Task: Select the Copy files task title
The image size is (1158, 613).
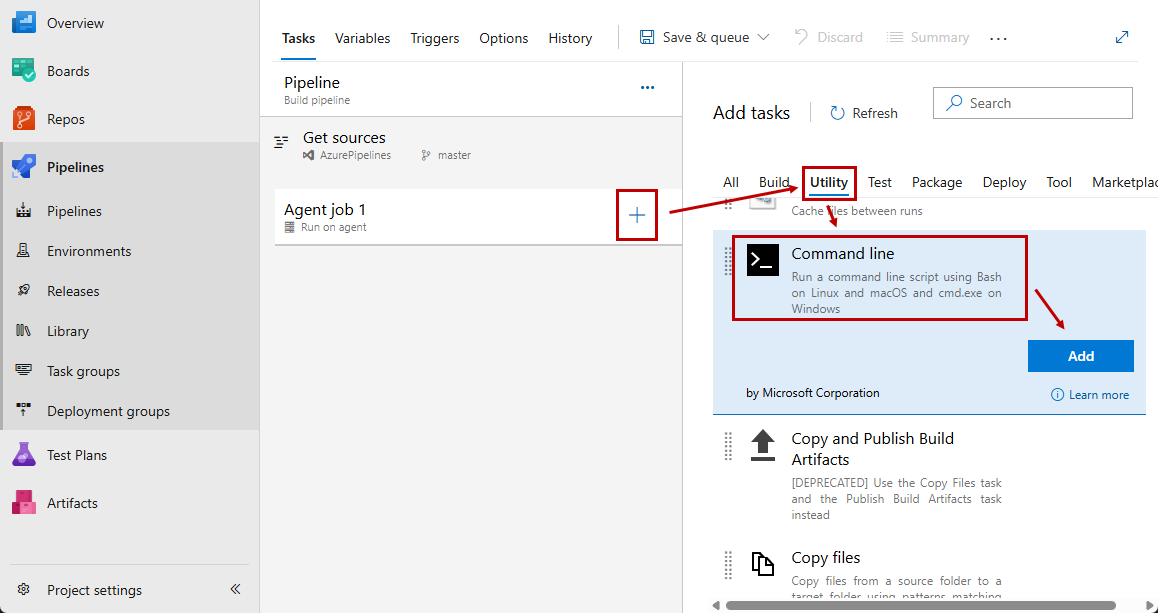Action: click(x=826, y=557)
